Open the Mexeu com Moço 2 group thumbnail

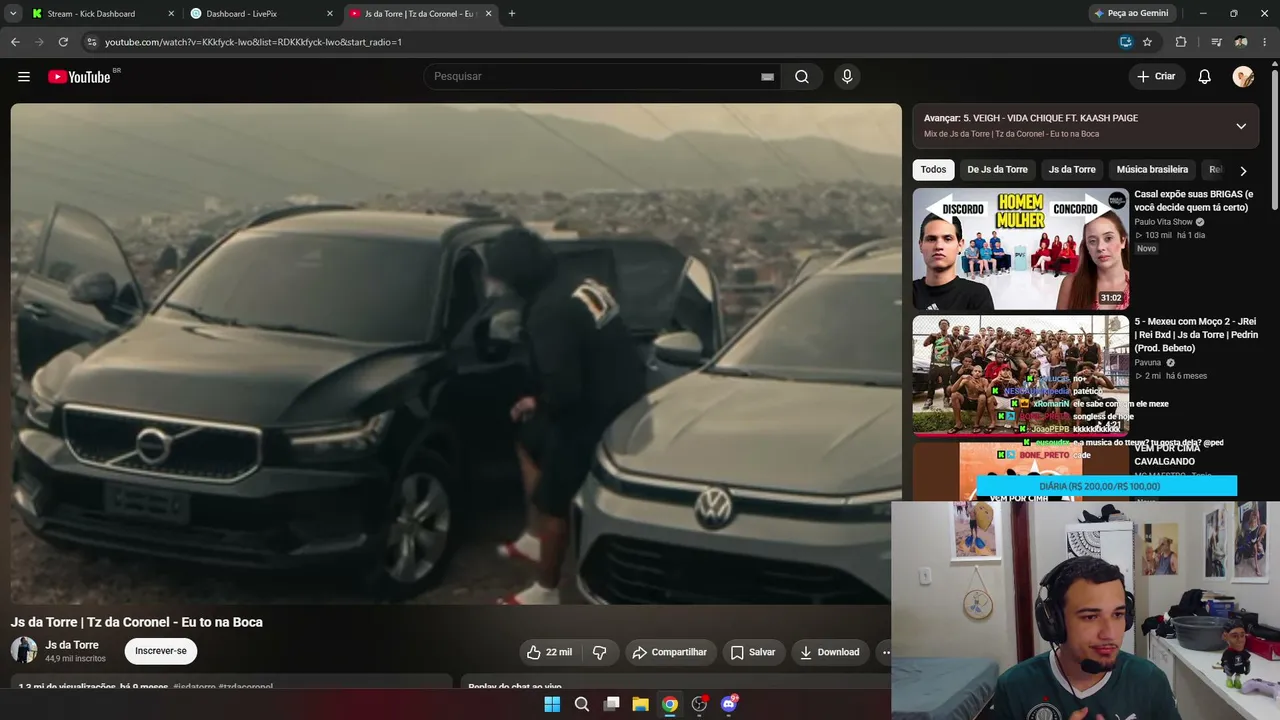(1020, 376)
